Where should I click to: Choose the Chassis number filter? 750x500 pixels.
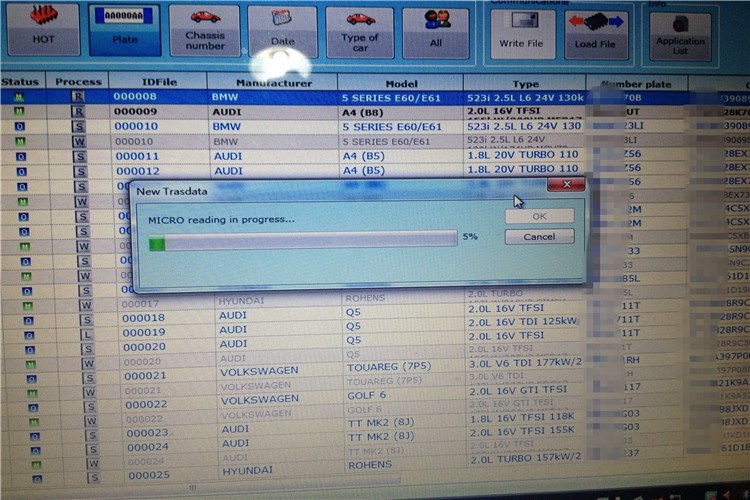[205, 31]
